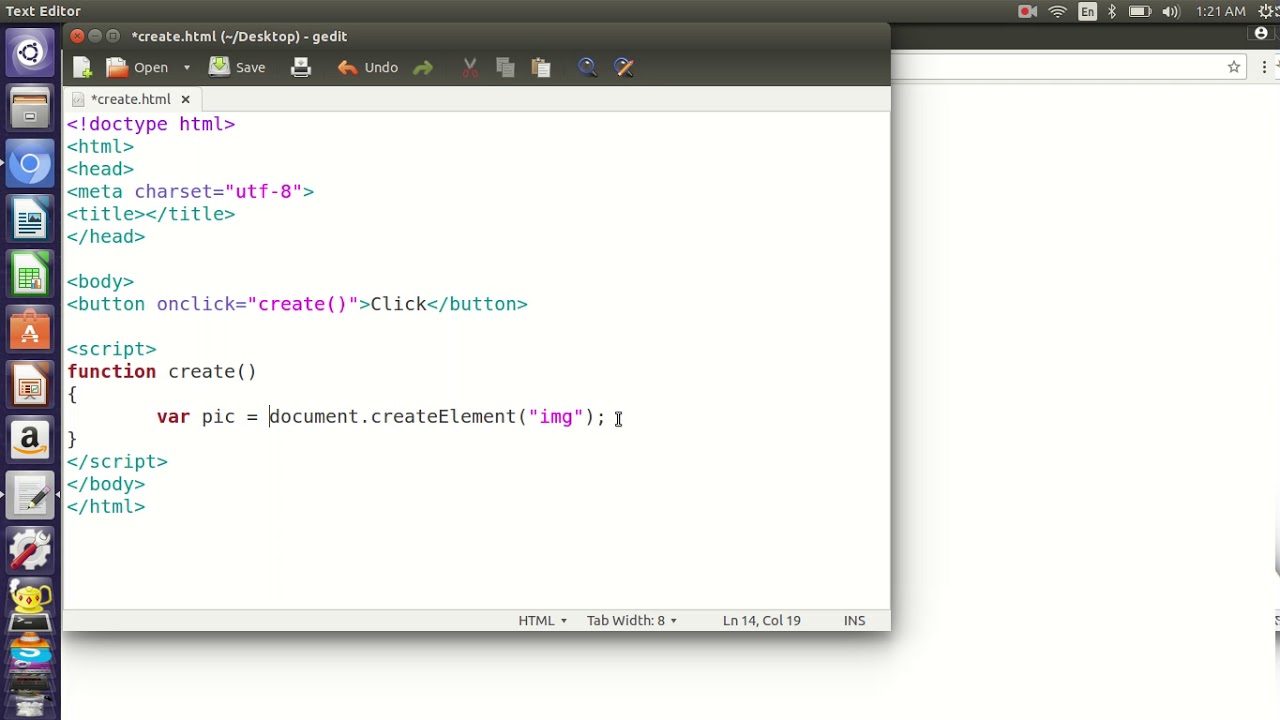
Task: Click the "function create()" line
Action: click(162, 371)
